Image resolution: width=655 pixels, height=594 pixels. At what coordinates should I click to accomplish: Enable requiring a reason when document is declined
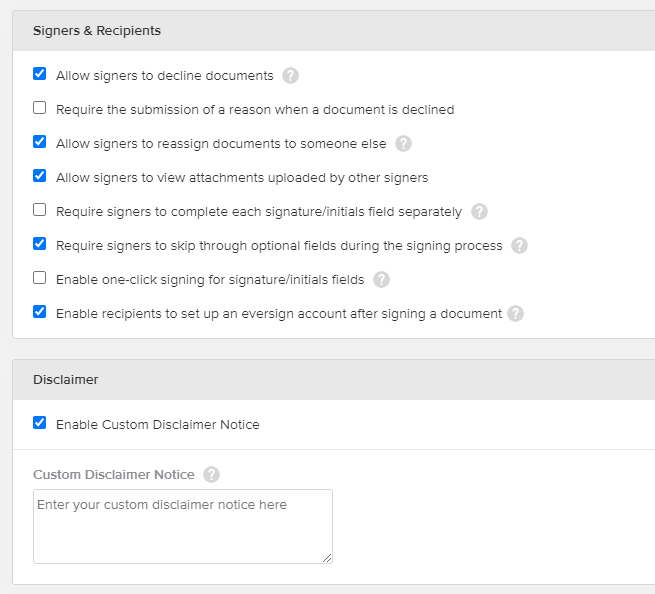(40, 108)
